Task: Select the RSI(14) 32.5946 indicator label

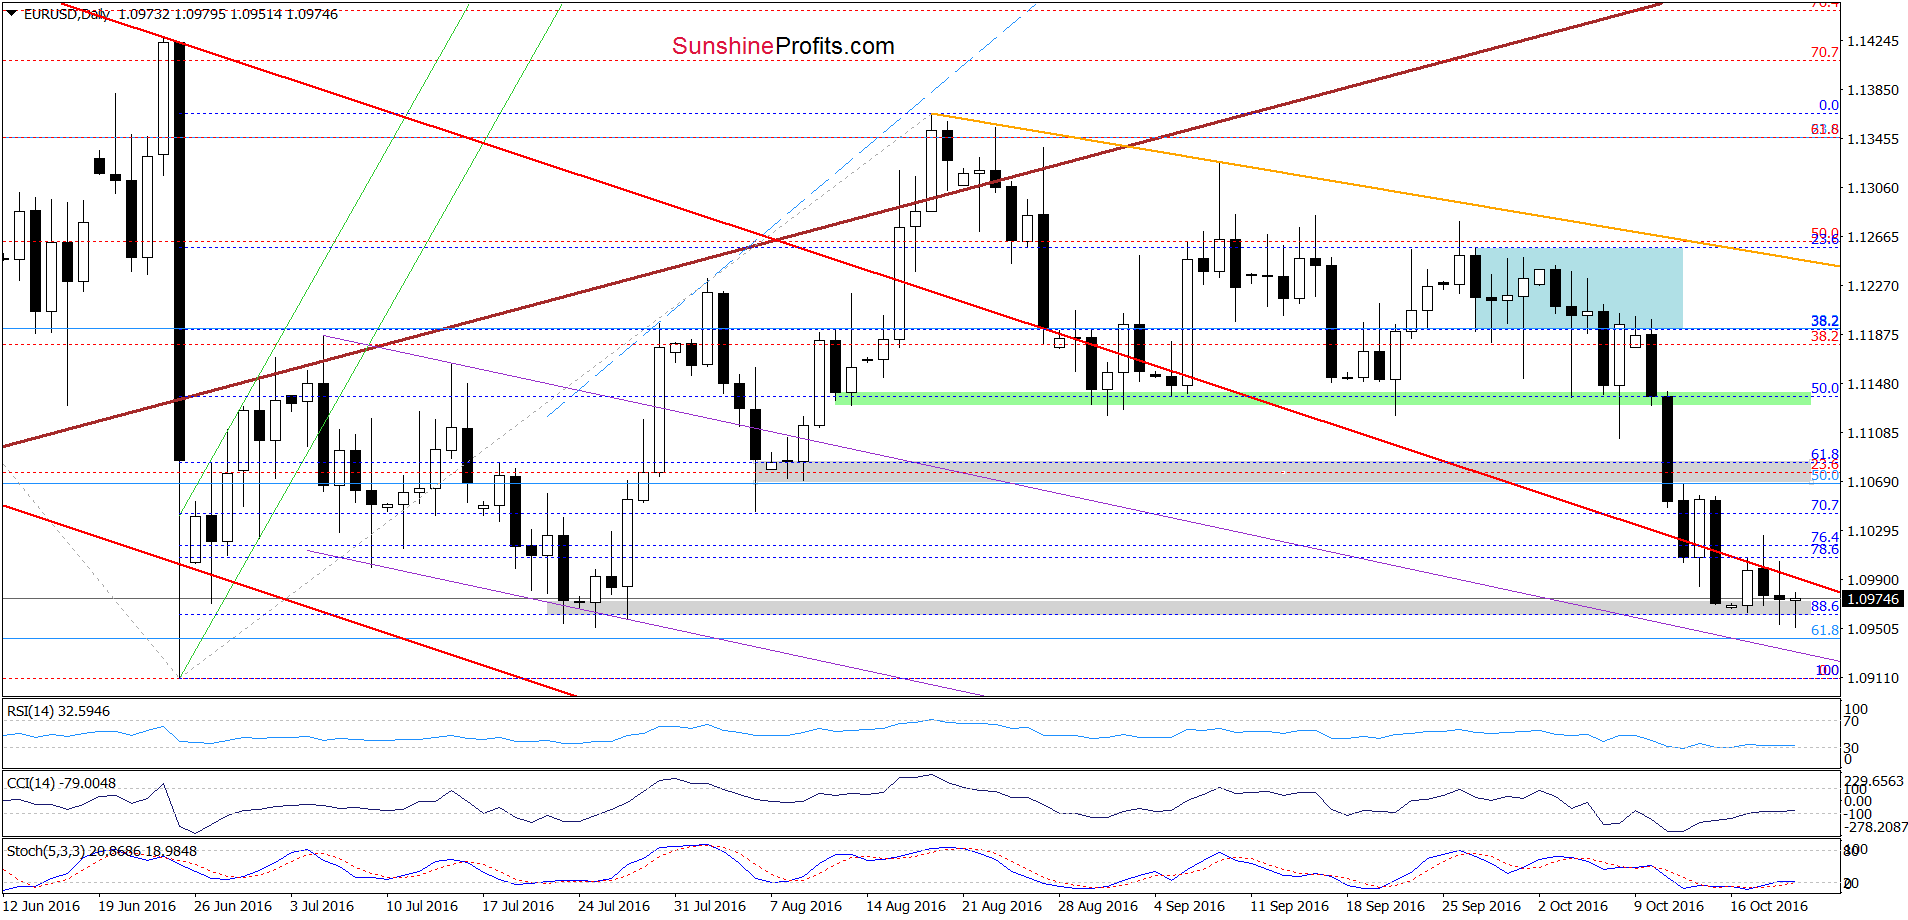Action: [x=58, y=711]
